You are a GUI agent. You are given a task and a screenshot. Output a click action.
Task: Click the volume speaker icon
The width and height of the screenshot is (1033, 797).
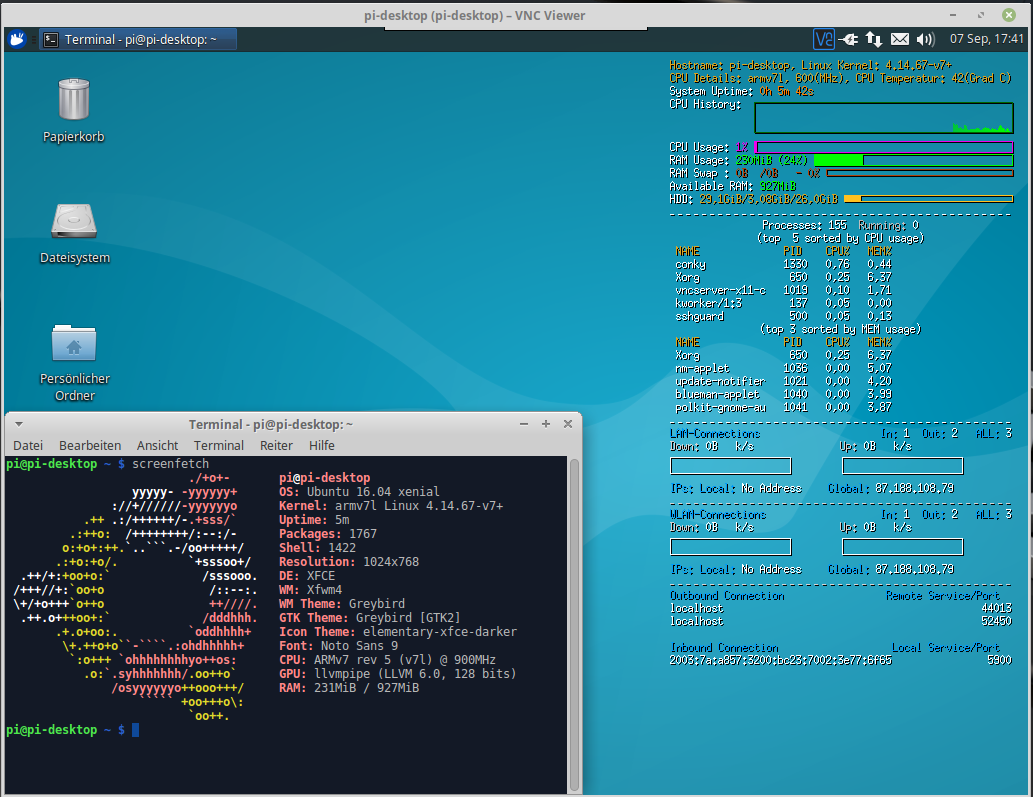[925, 39]
